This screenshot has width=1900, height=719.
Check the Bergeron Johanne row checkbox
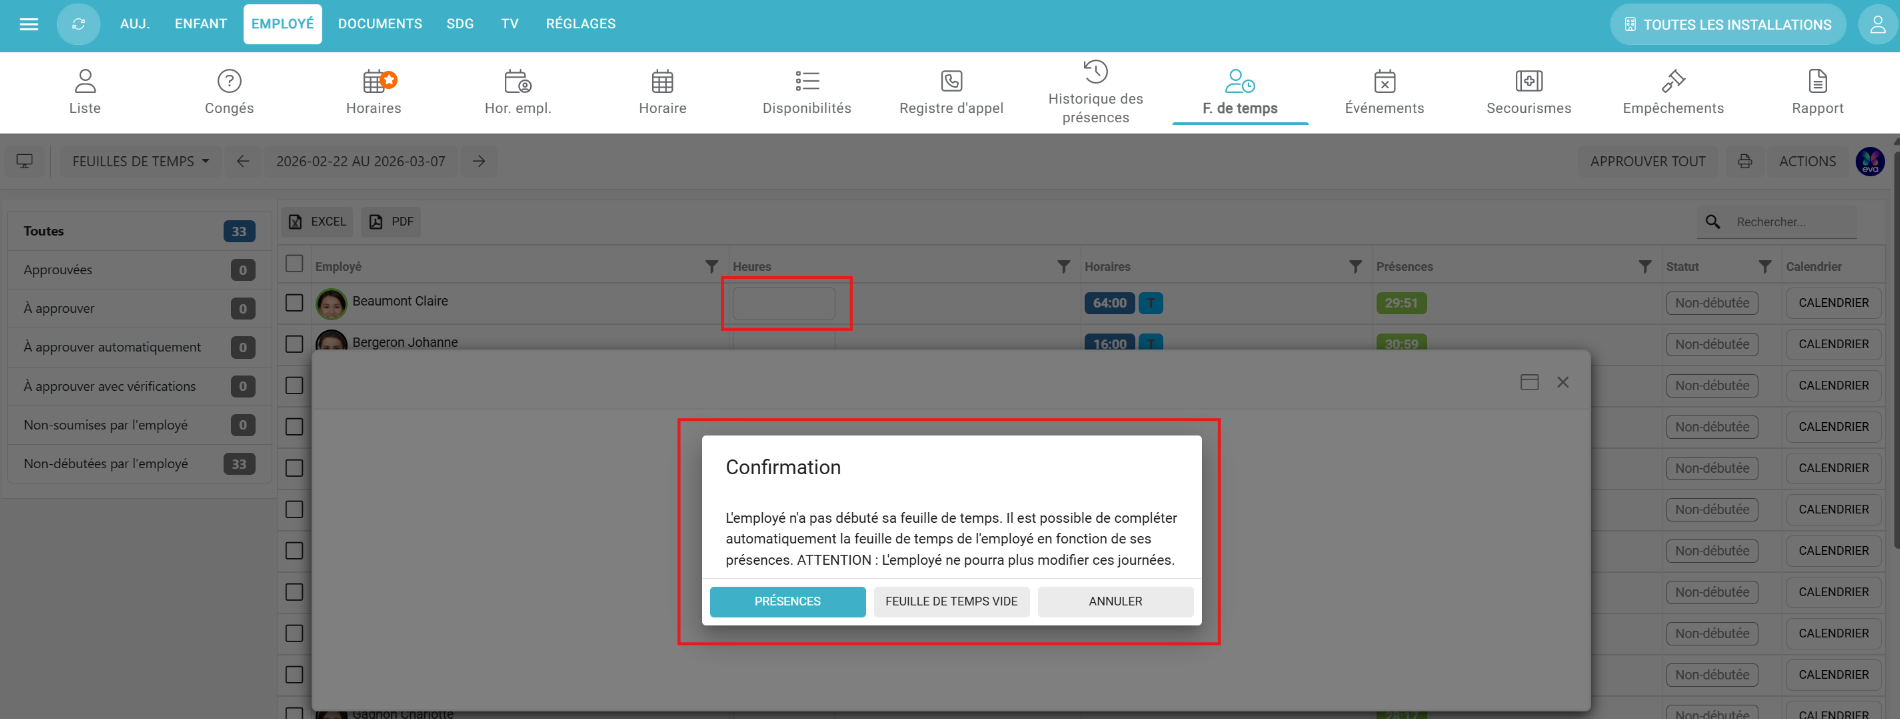[x=294, y=343]
